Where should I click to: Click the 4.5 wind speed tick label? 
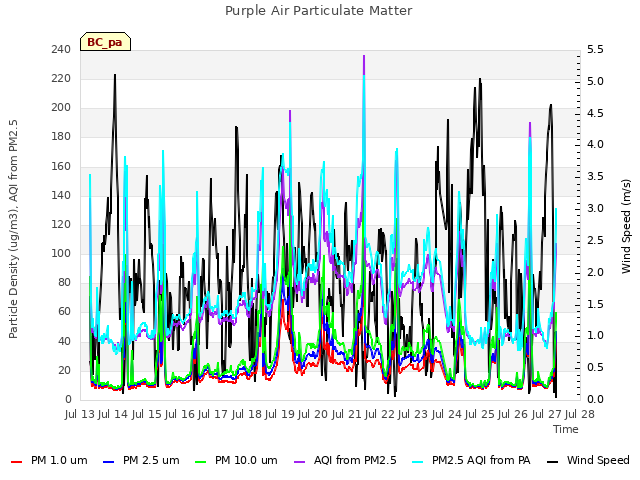tap(595, 113)
